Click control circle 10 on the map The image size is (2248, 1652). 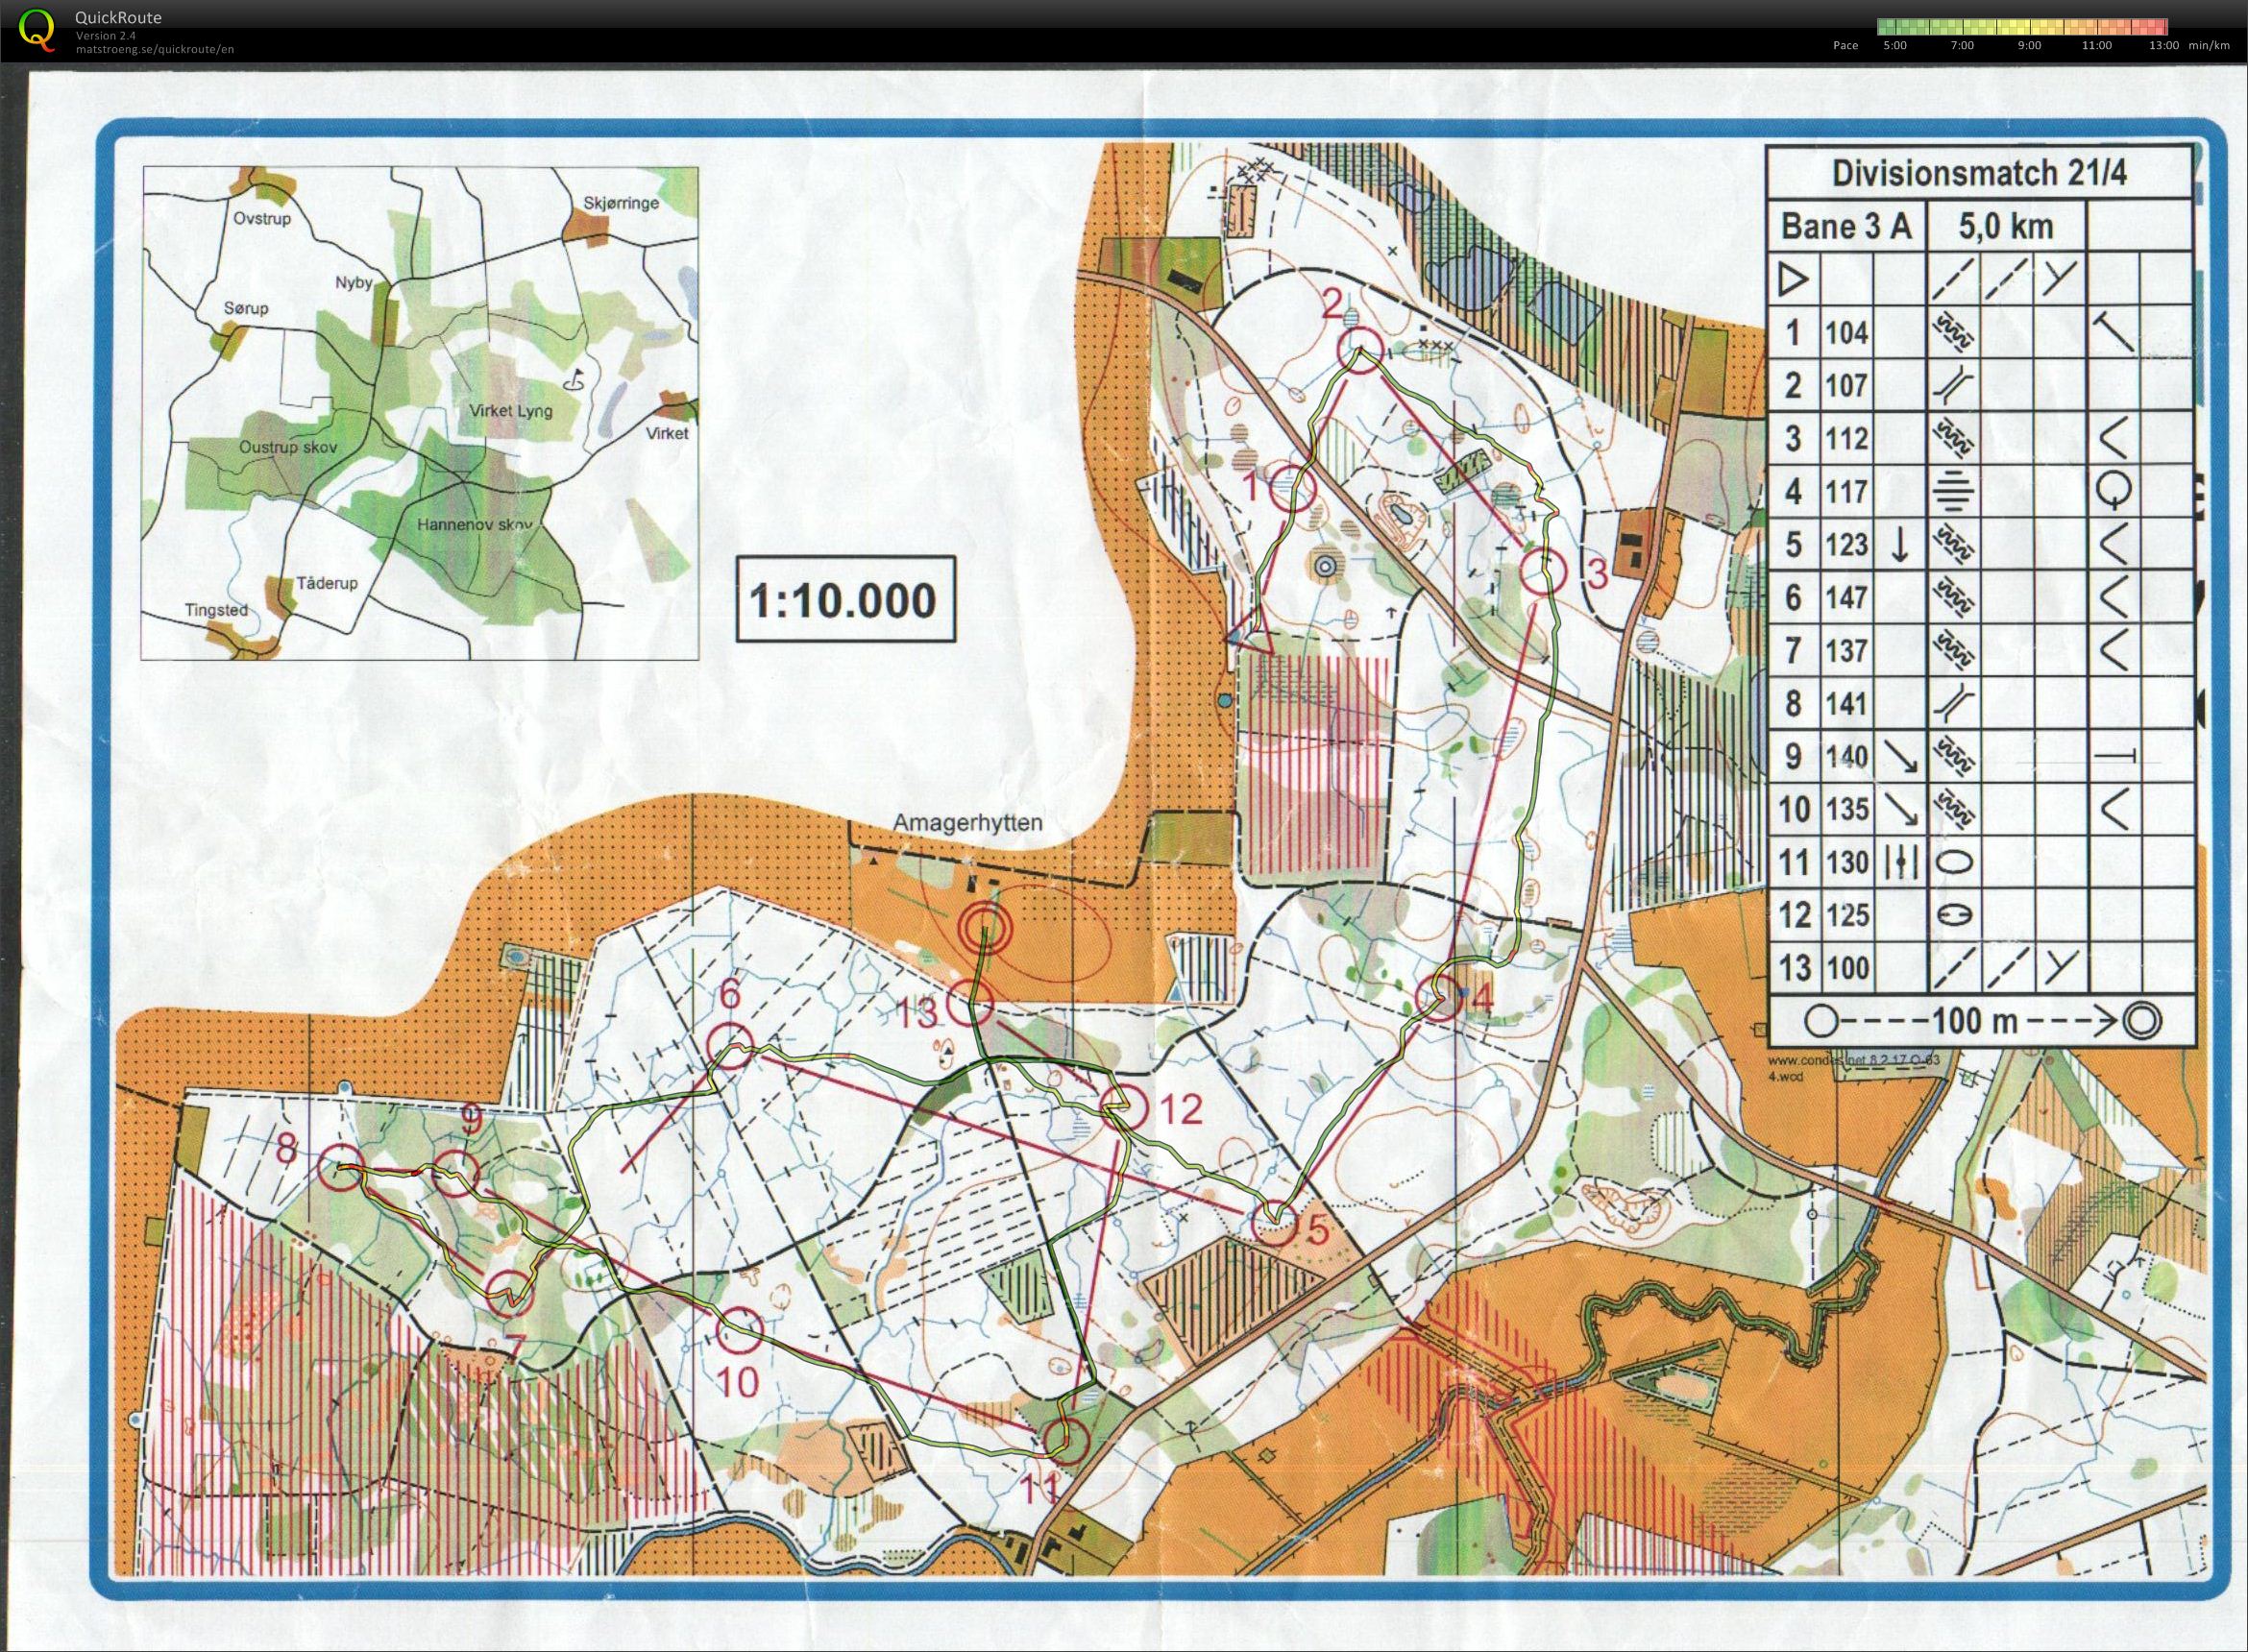[x=741, y=1329]
